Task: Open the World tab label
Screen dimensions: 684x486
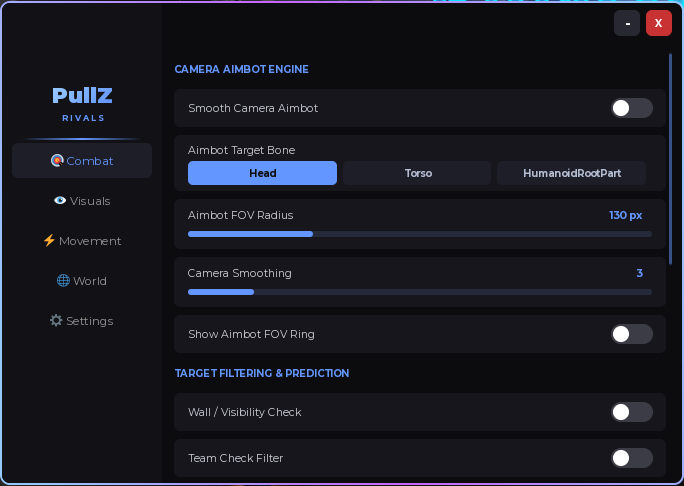Action: point(90,281)
